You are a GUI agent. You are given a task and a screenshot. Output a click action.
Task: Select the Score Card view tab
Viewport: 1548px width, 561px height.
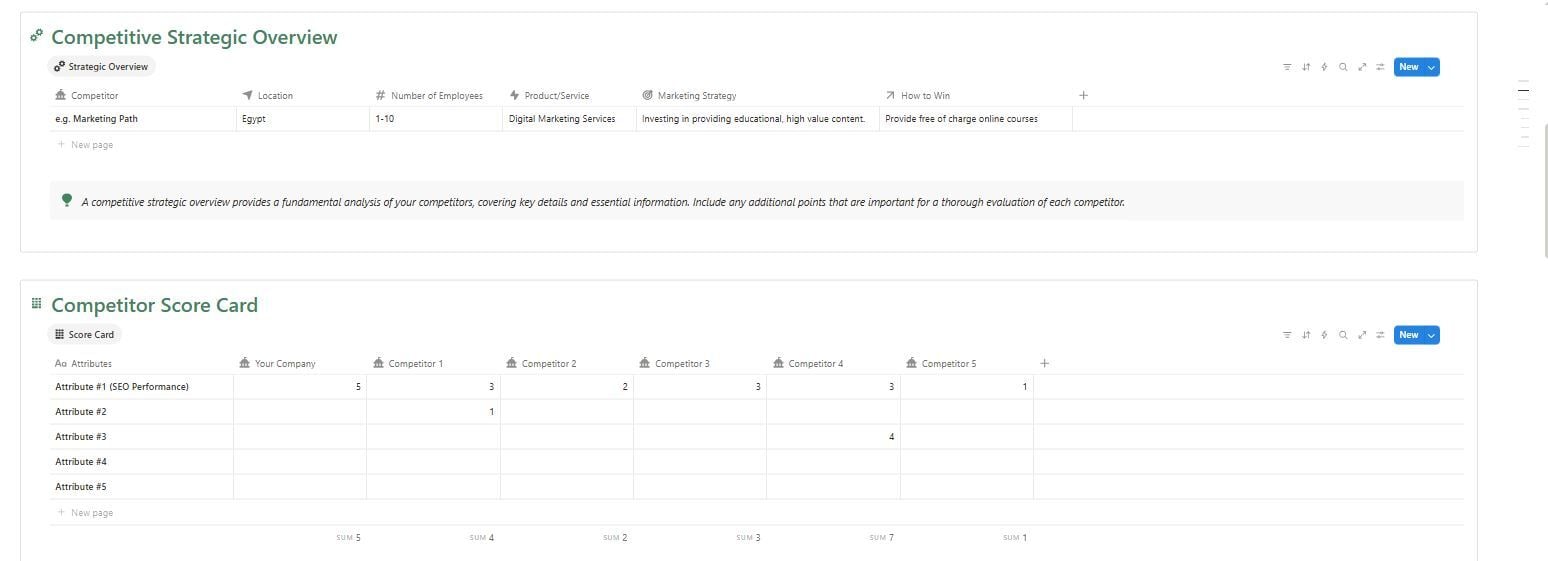click(x=85, y=335)
